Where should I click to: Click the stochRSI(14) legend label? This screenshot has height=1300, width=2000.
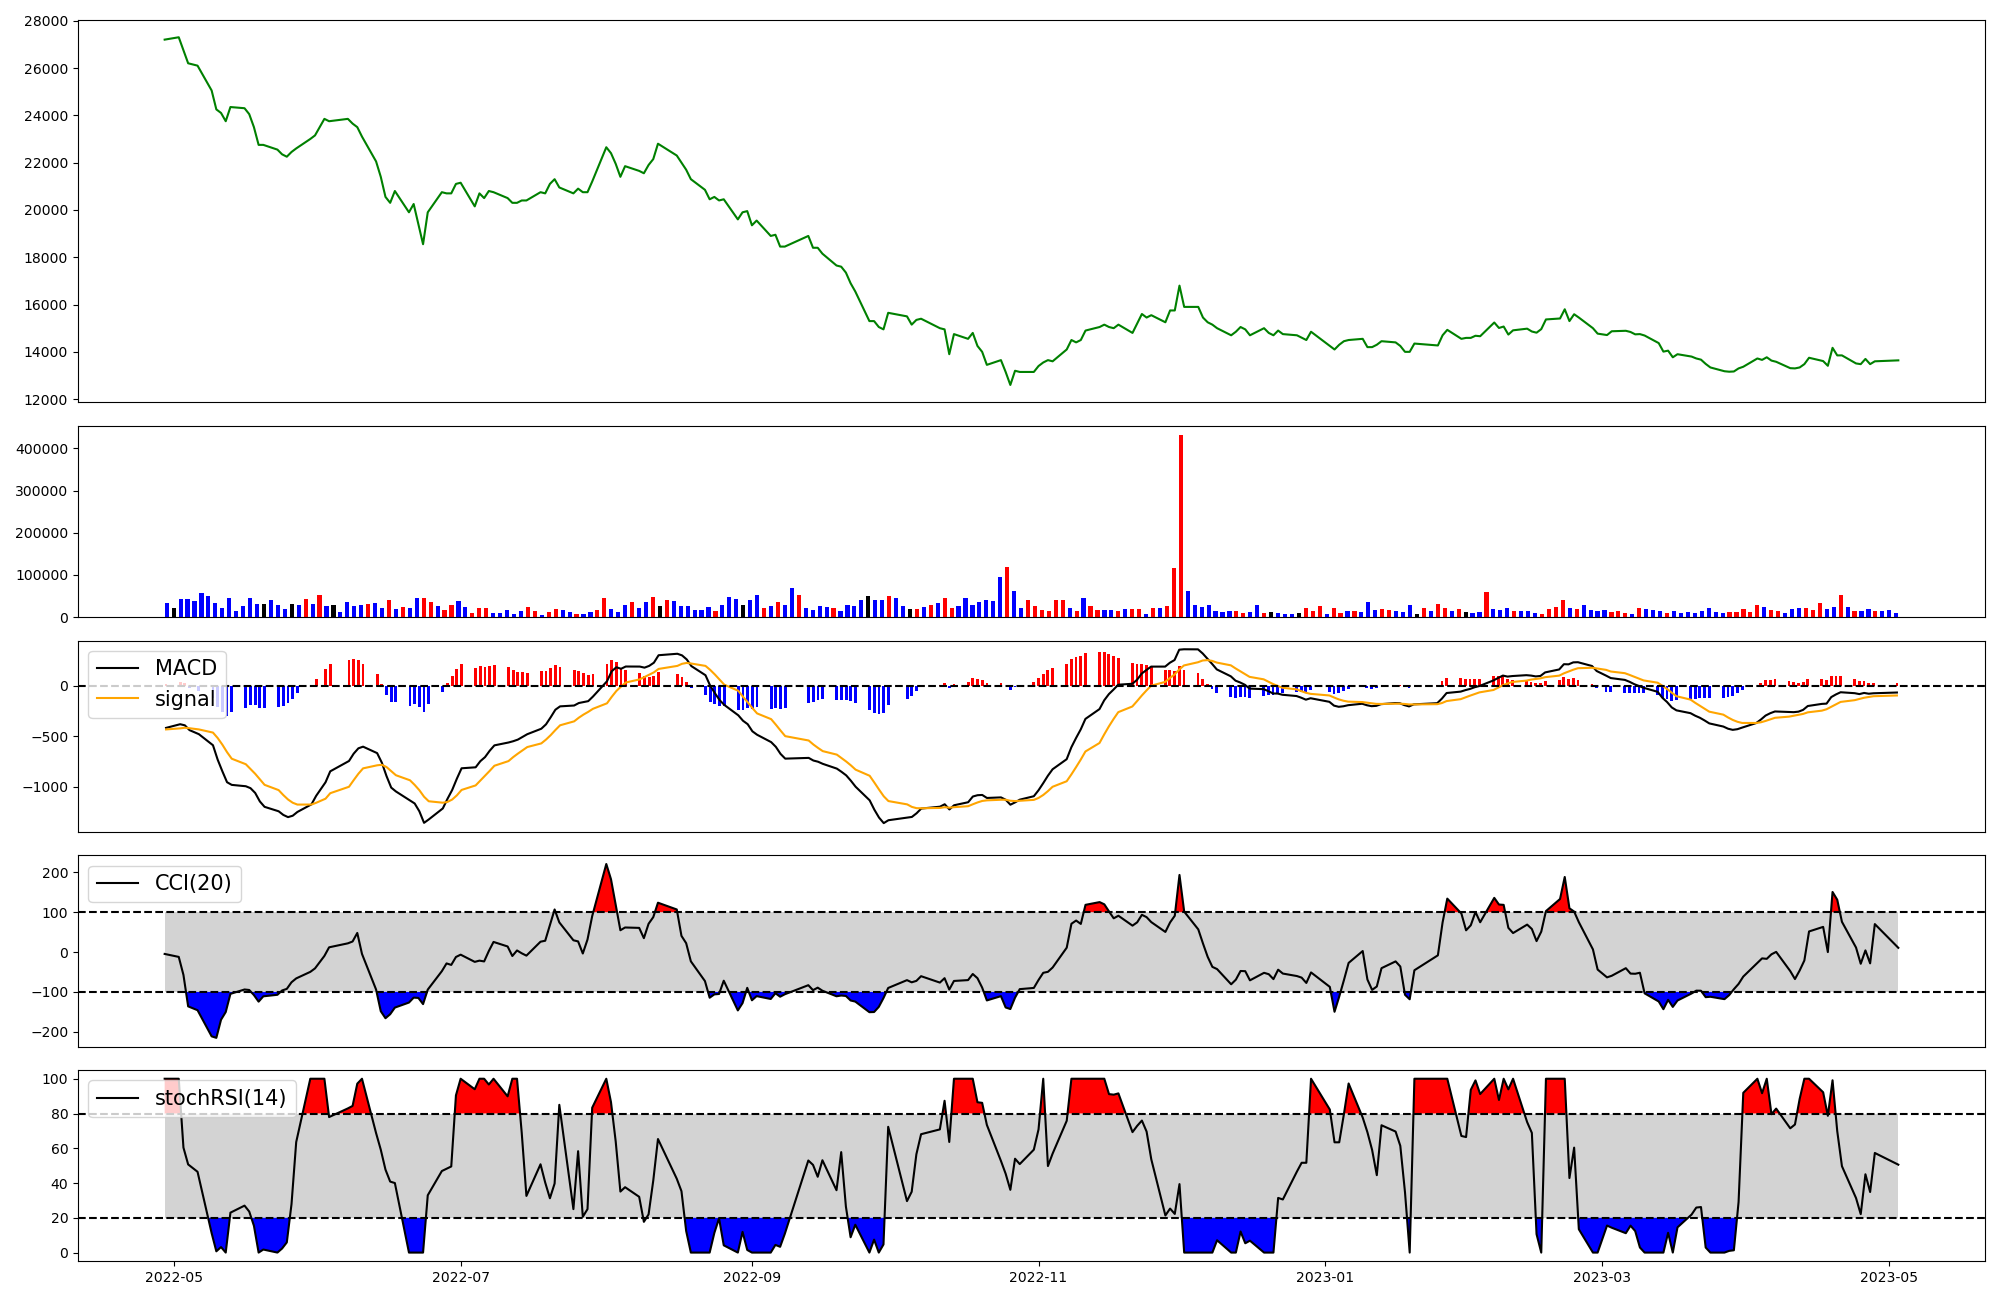pyautogui.click(x=220, y=1098)
